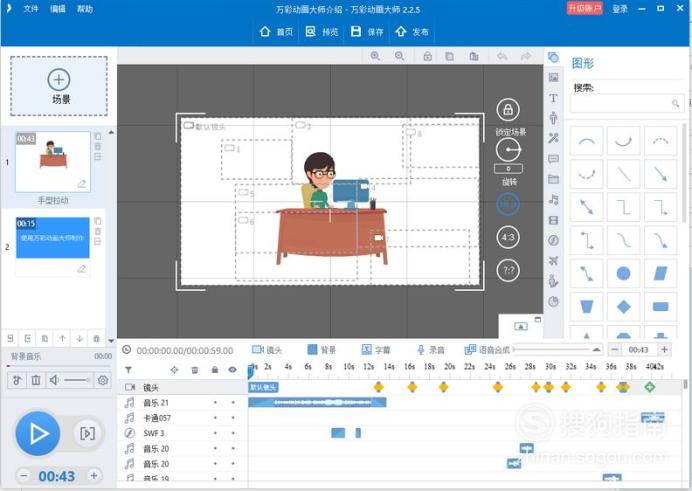The height and width of the screenshot is (491, 692).
Task: Click green add-camera keyframe diamond
Action: point(650,387)
